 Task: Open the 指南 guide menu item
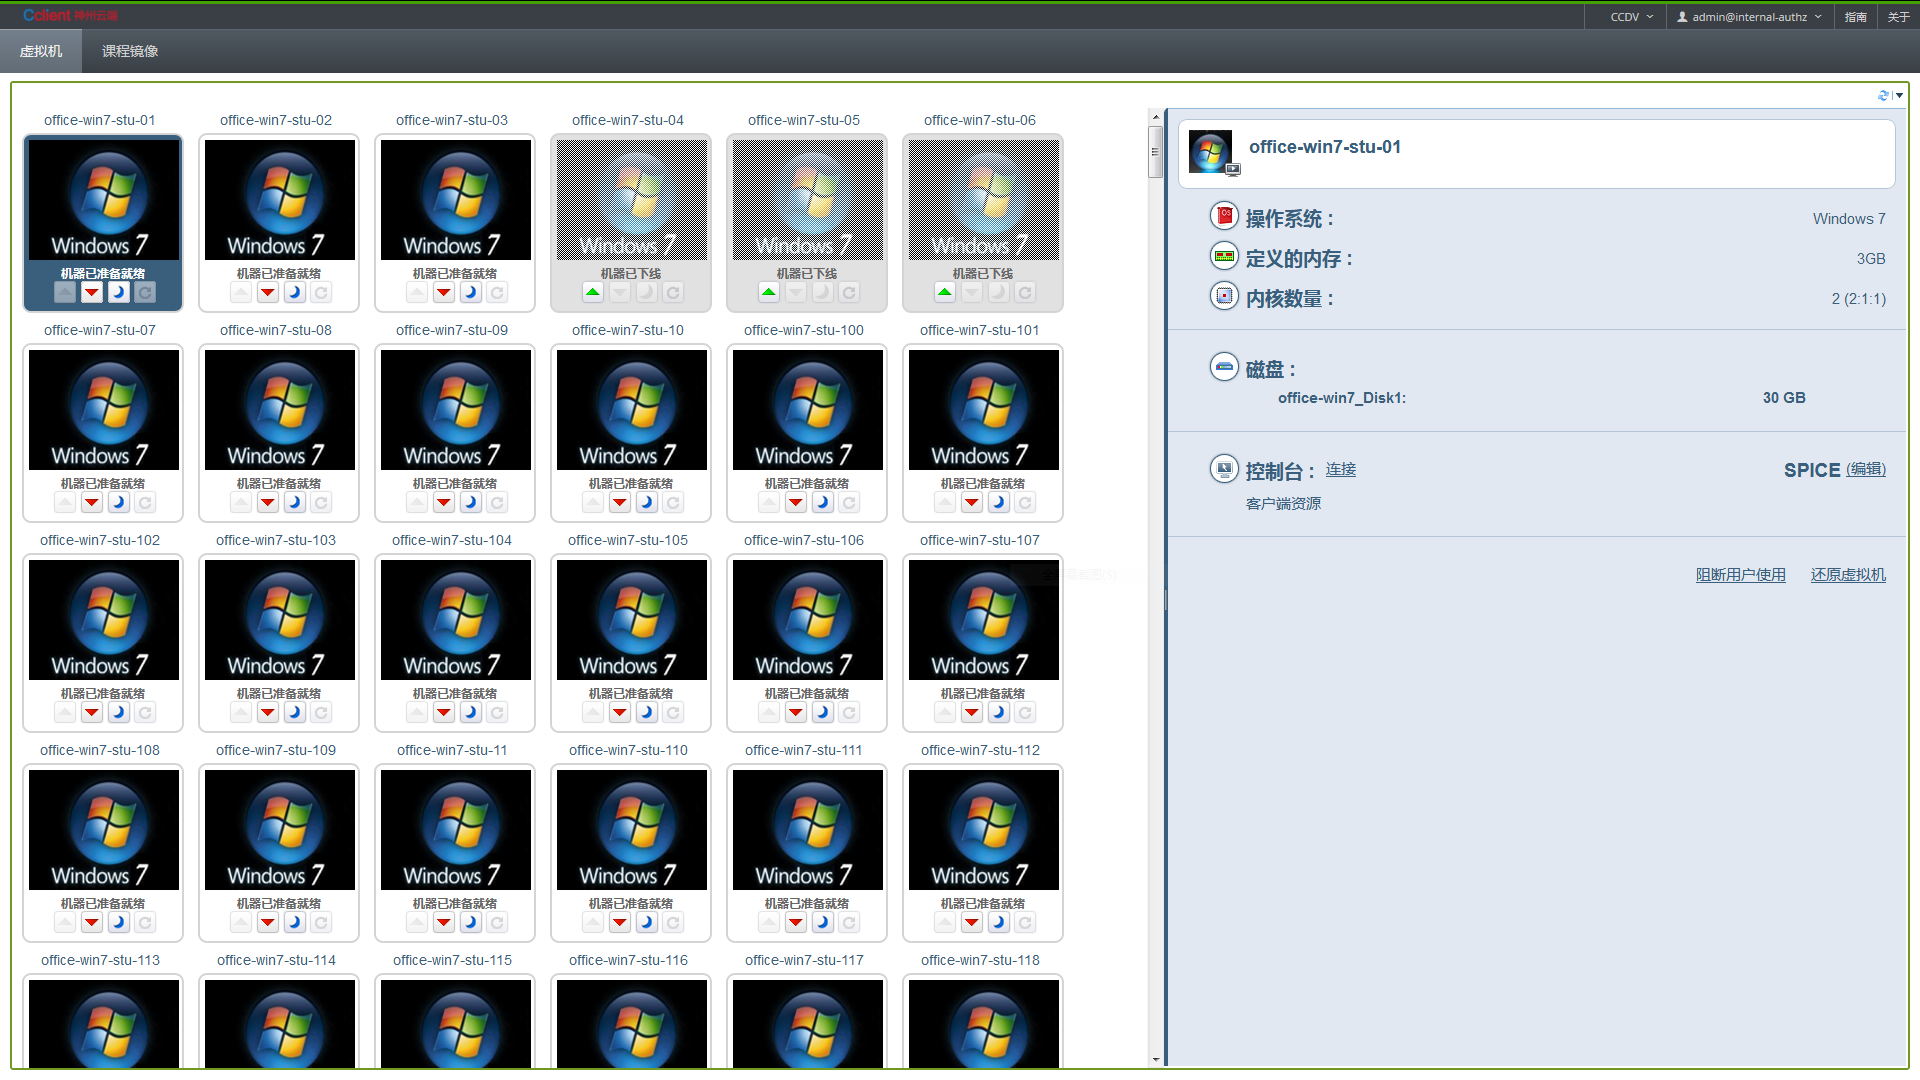pos(1855,17)
